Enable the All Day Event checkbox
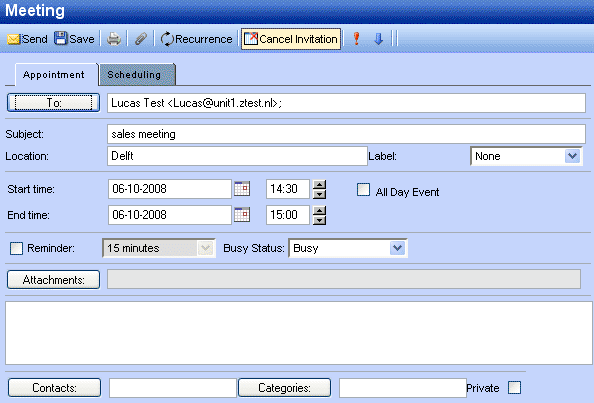This screenshot has height=403, width=594. pyautogui.click(x=363, y=190)
